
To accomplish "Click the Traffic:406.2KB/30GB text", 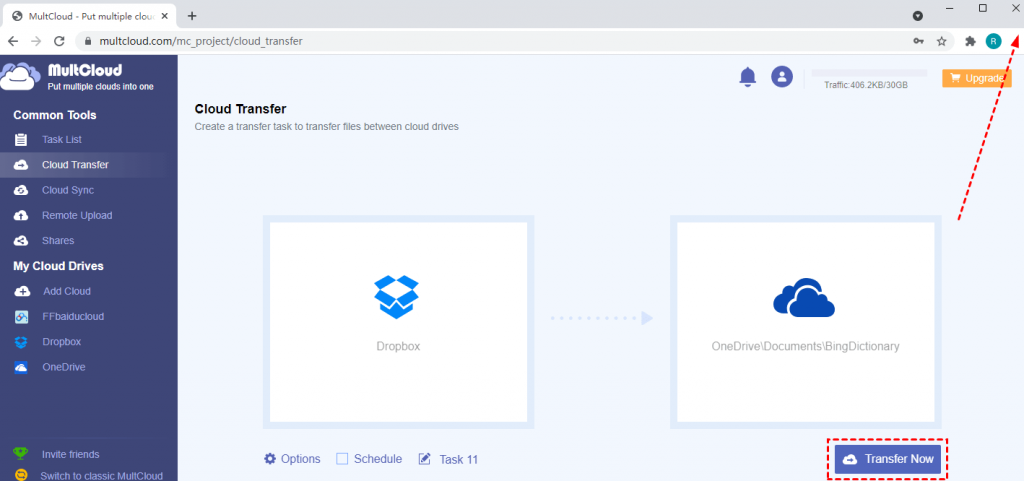I will click(x=866, y=85).
